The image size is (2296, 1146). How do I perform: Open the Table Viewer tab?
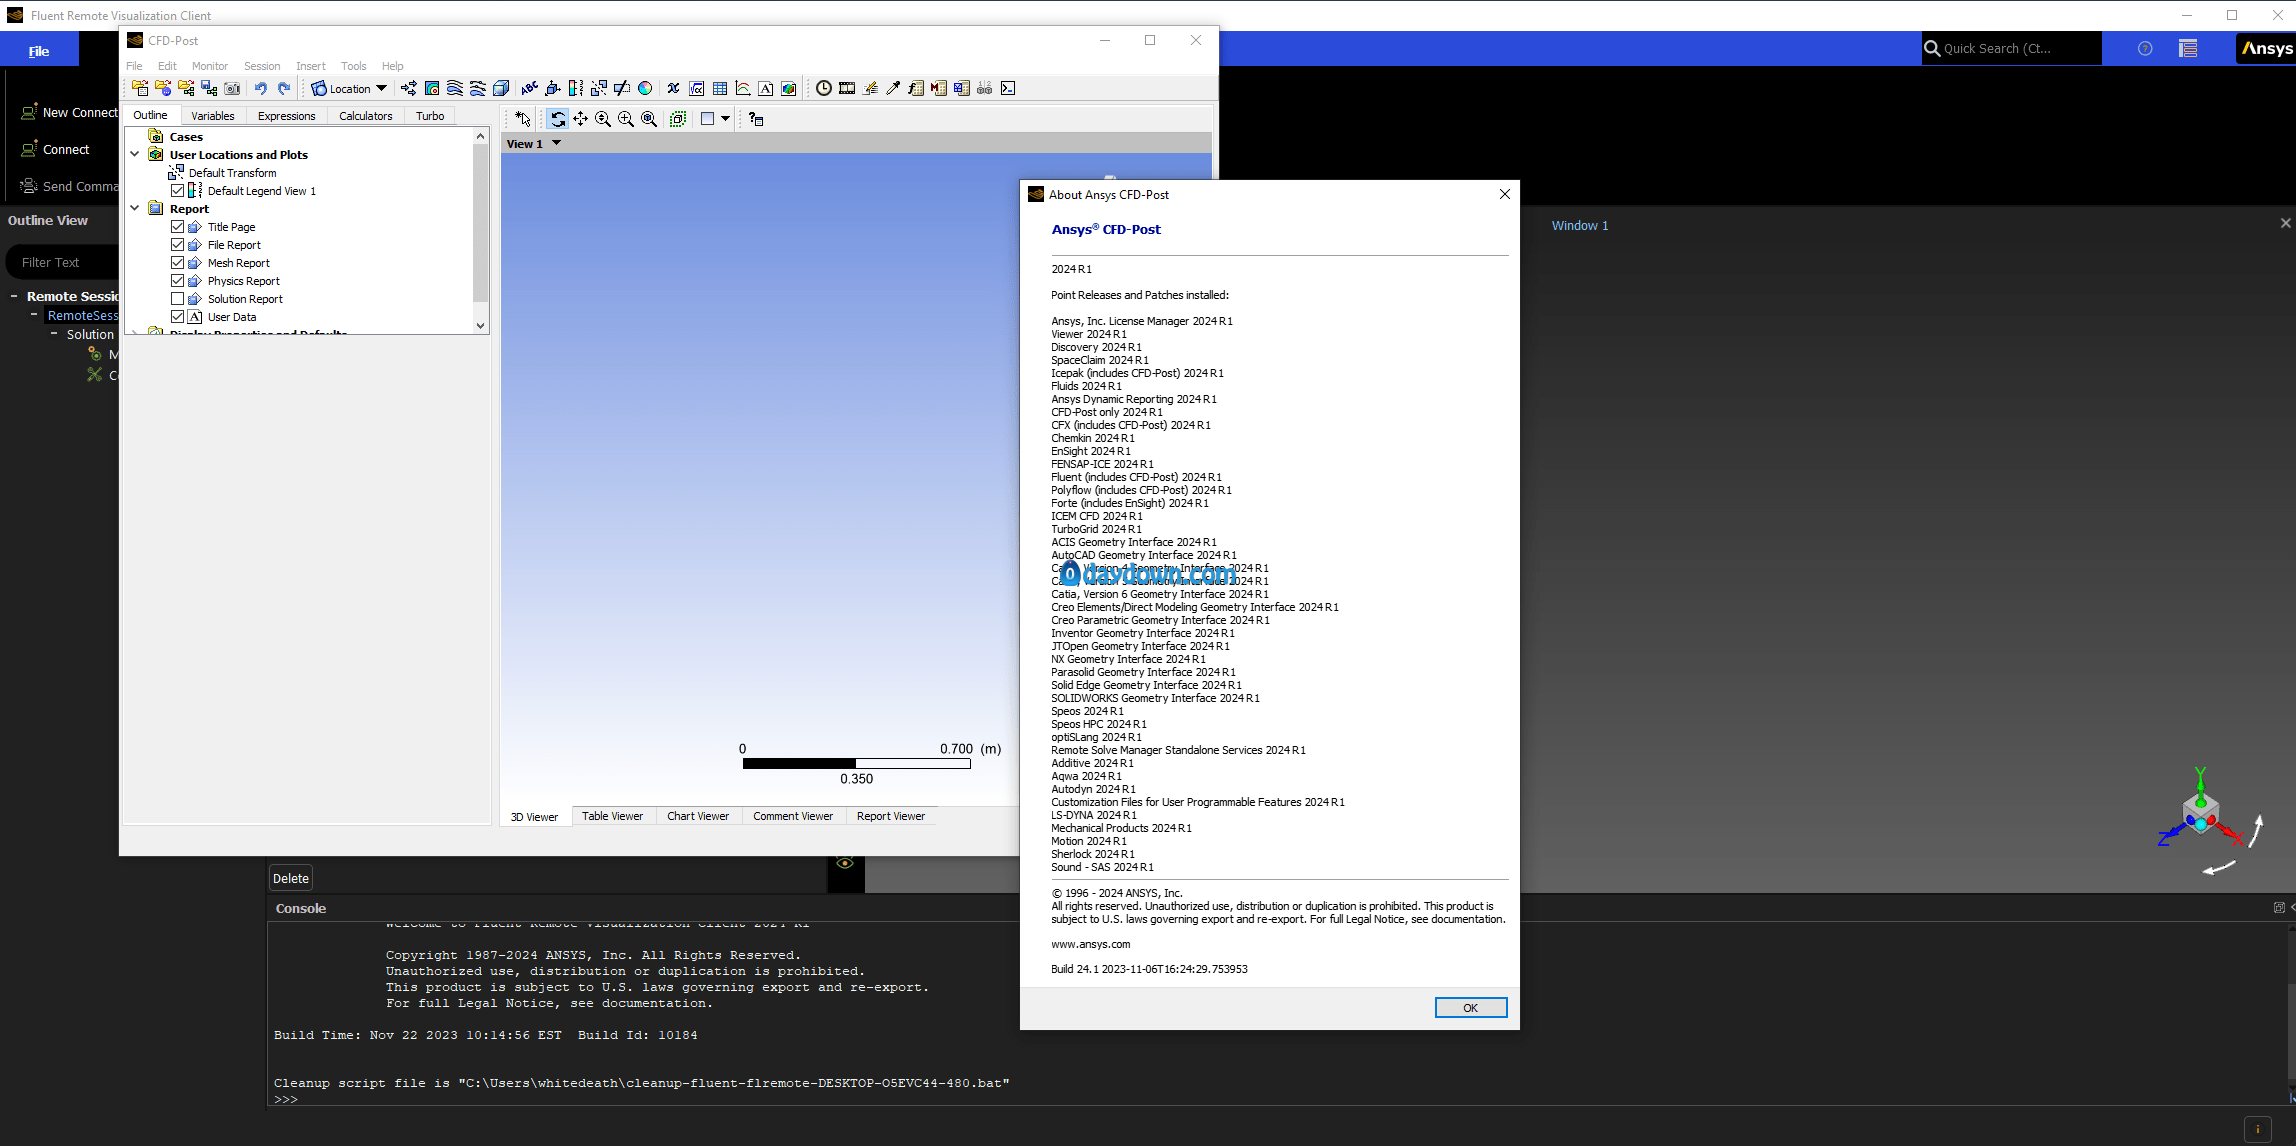[612, 816]
